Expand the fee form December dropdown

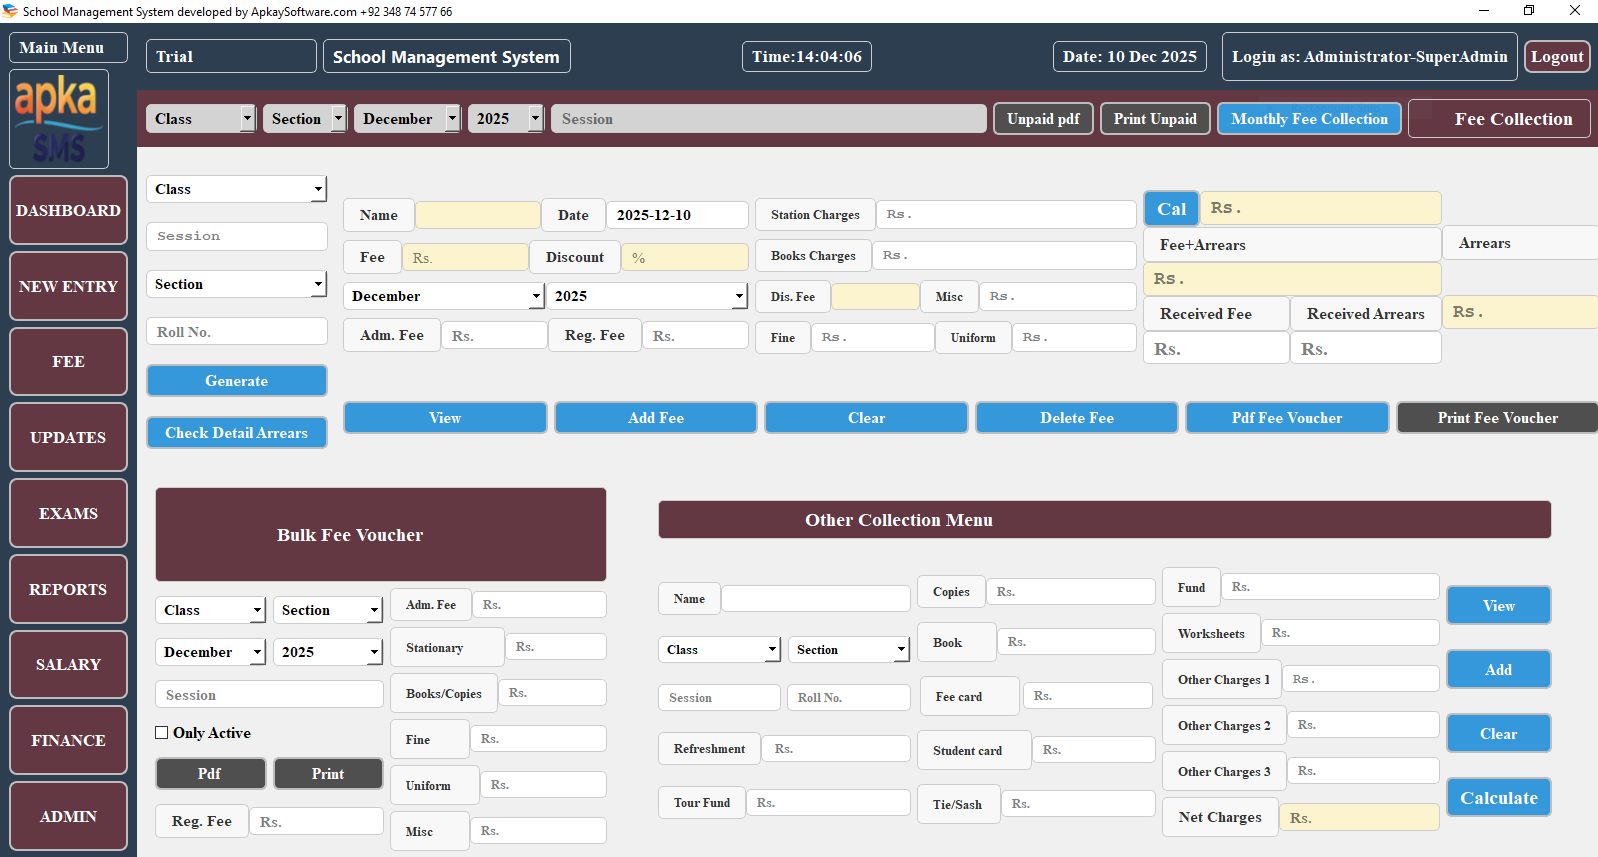(x=444, y=296)
